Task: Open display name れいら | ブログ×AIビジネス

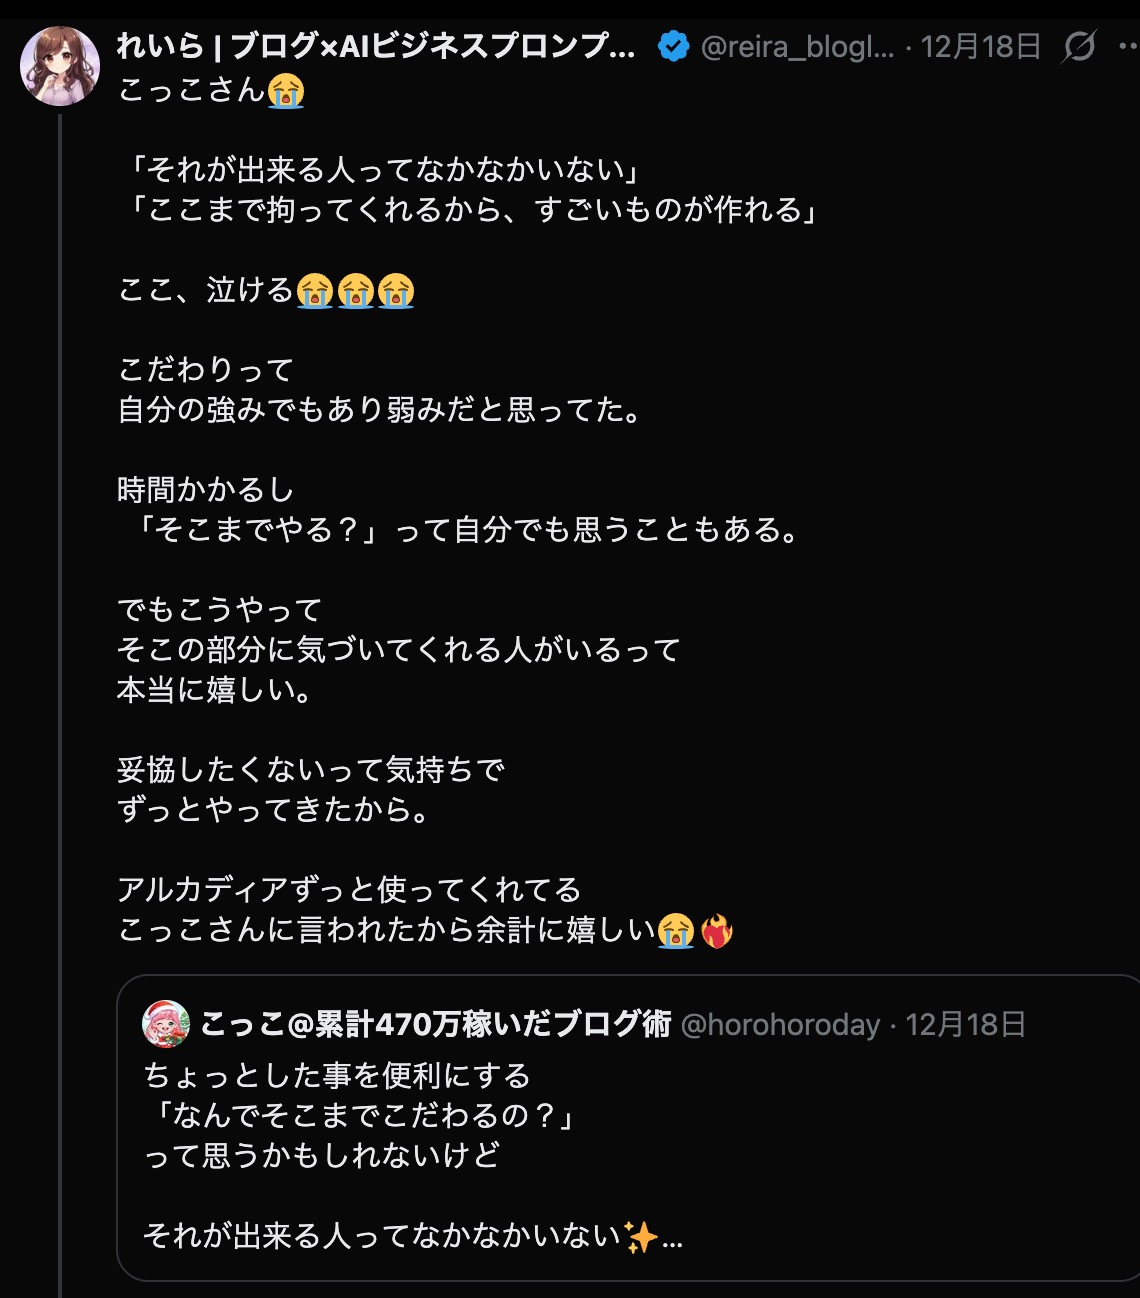Action: pos(376,47)
